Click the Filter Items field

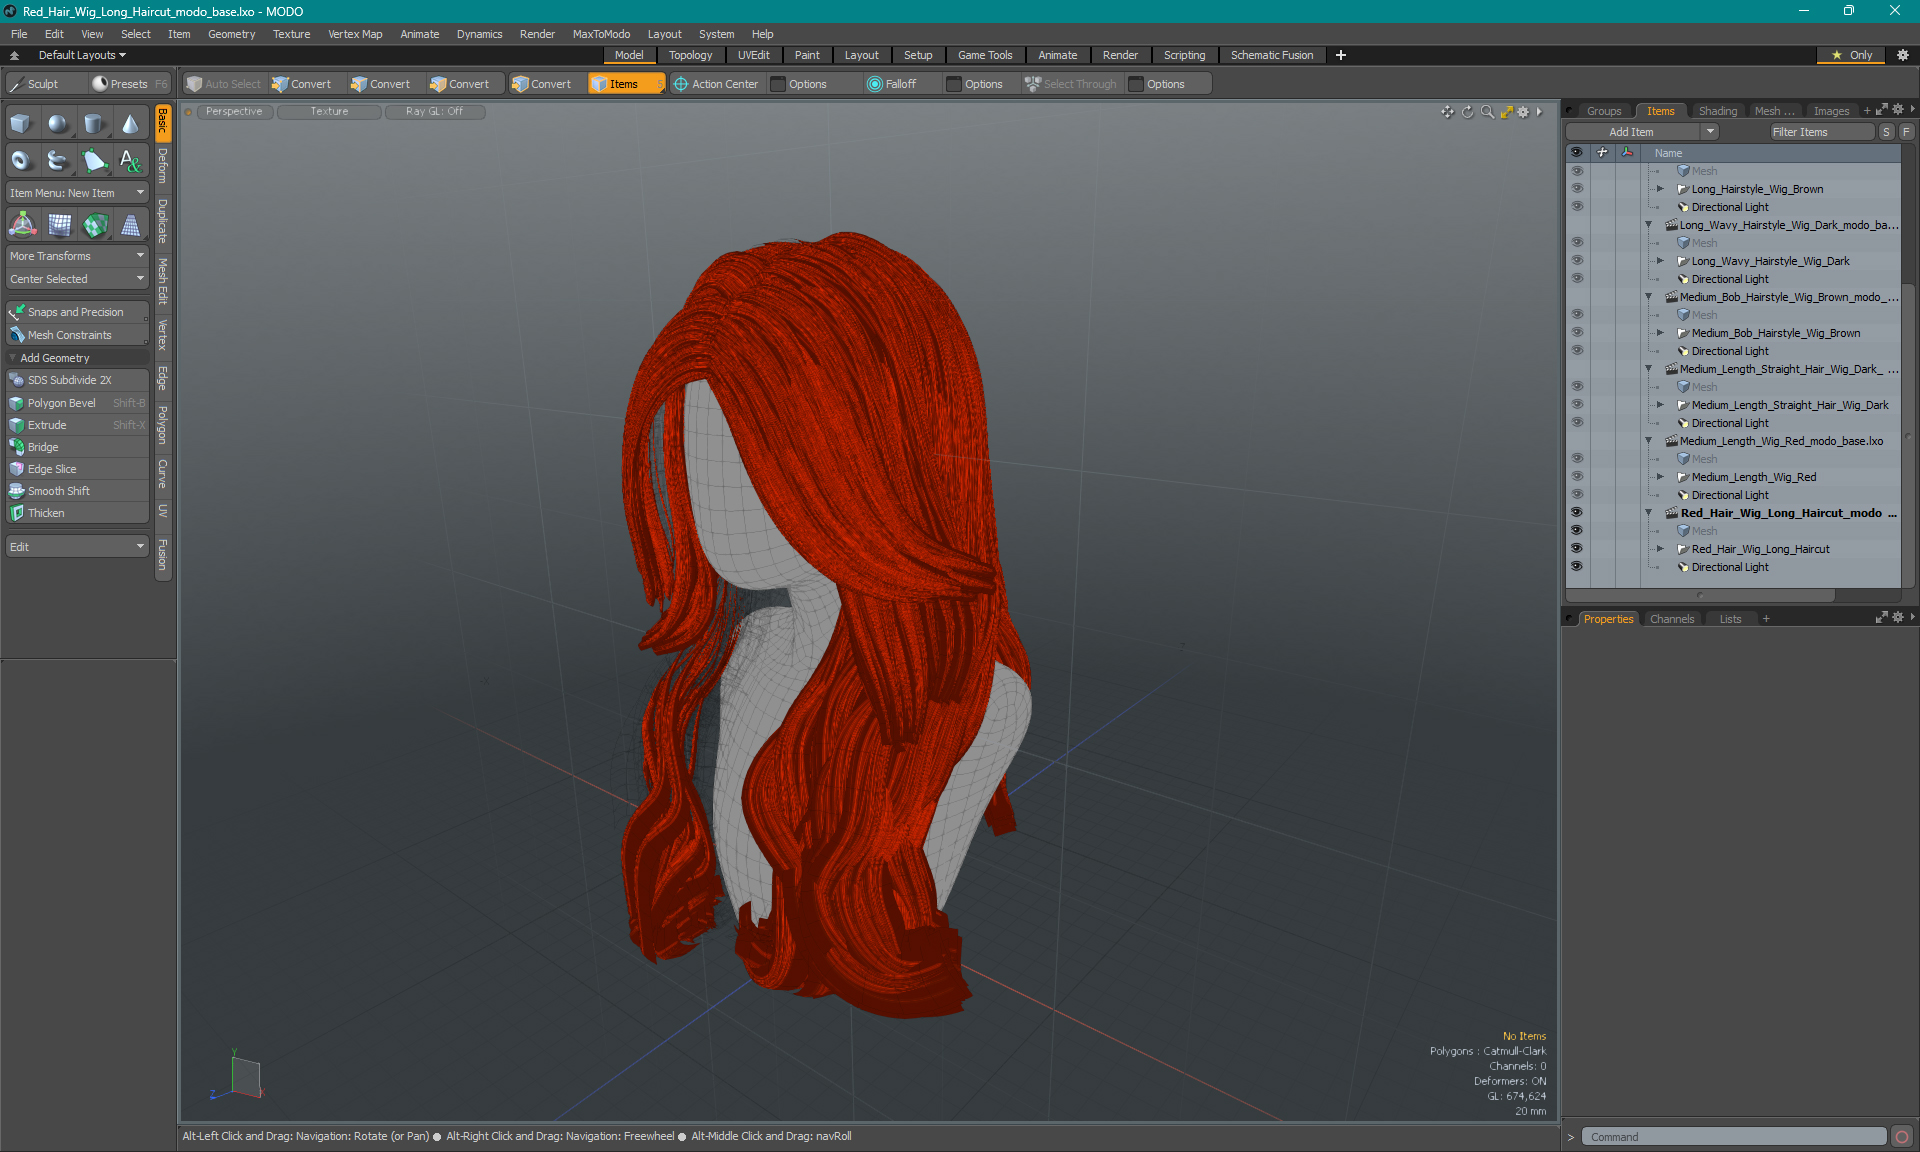tap(1821, 132)
